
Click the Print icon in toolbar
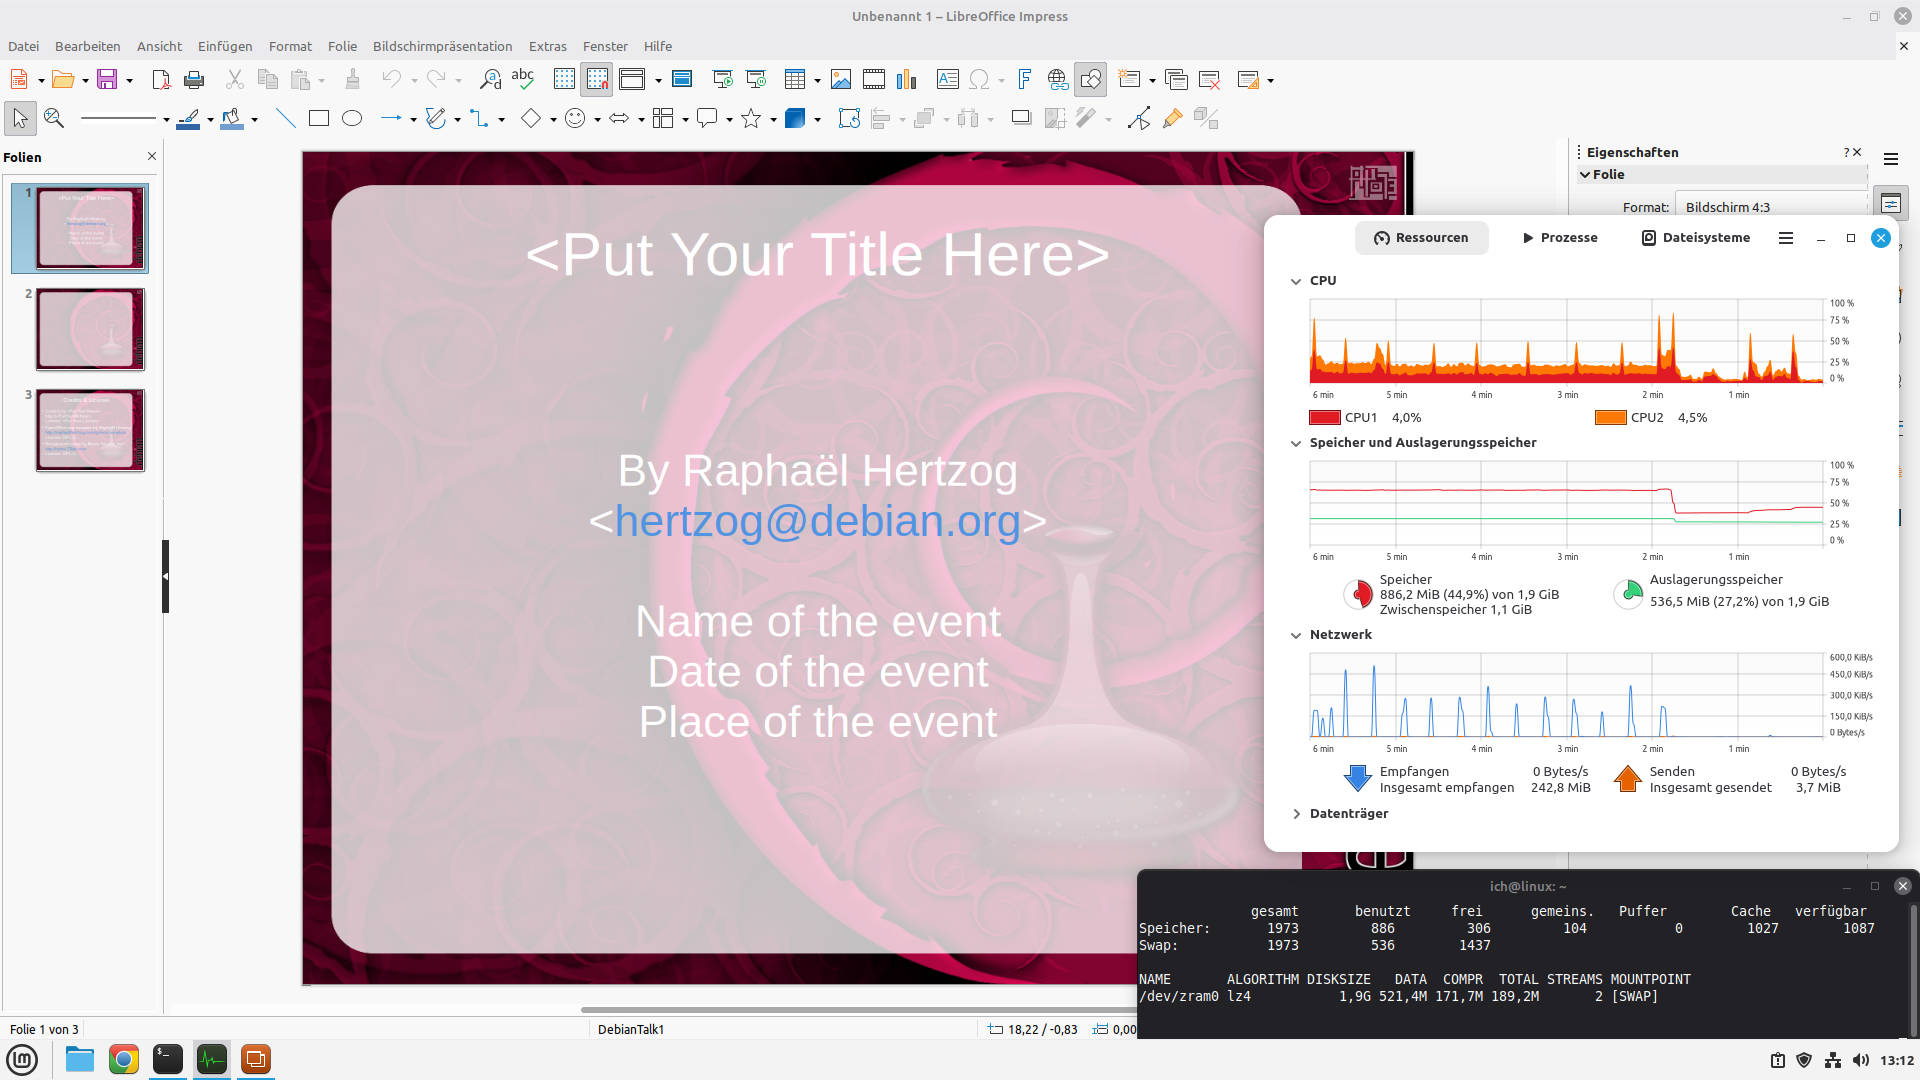point(194,80)
